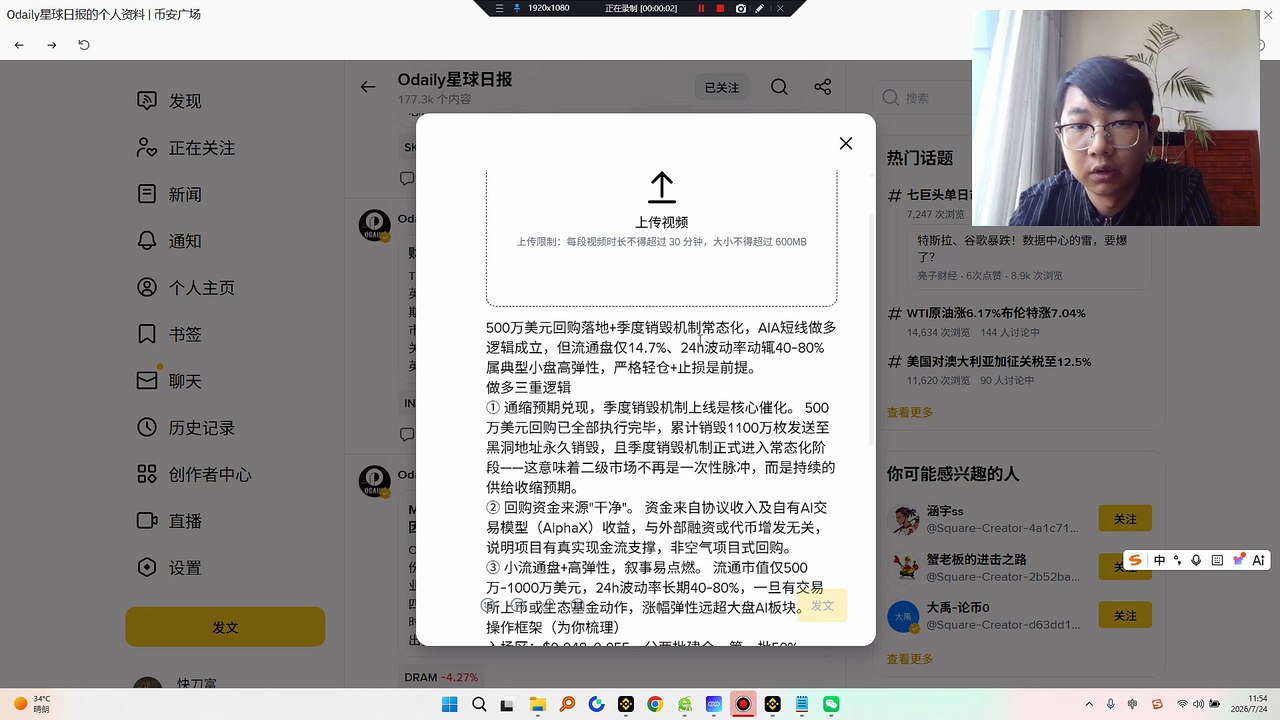Viewport: 1280px width, 720px height.
Task: Click the Sogou input S icon
Action: (x=1135, y=560)
